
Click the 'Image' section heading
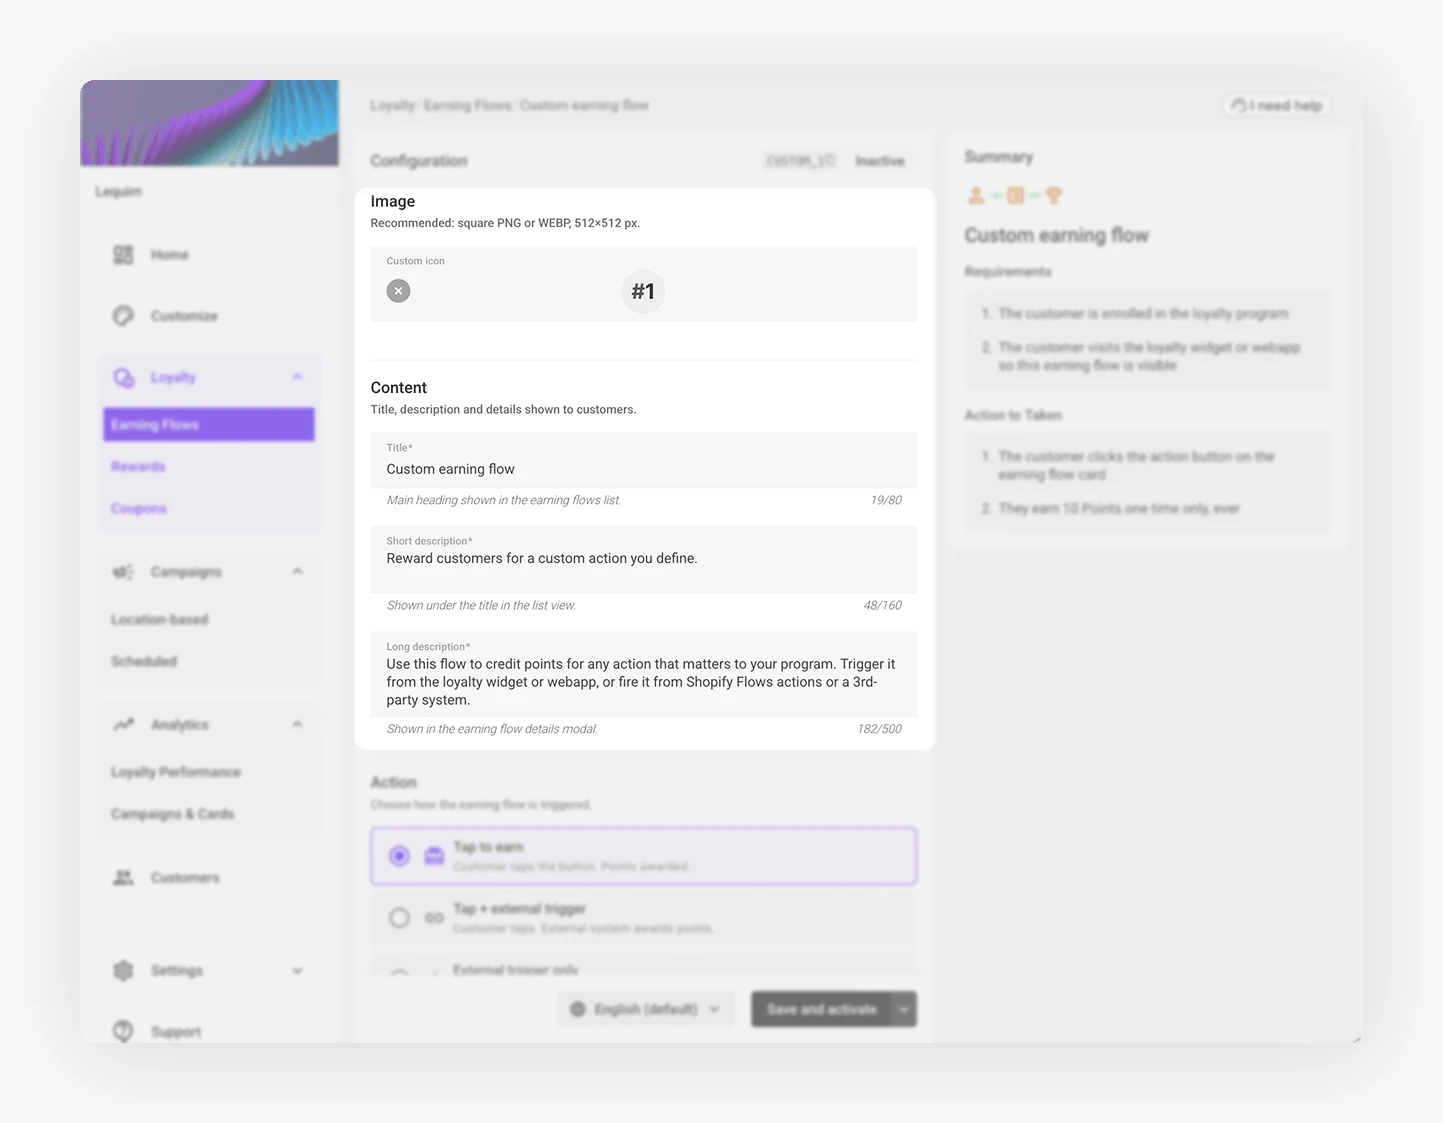tap(392, 201)
